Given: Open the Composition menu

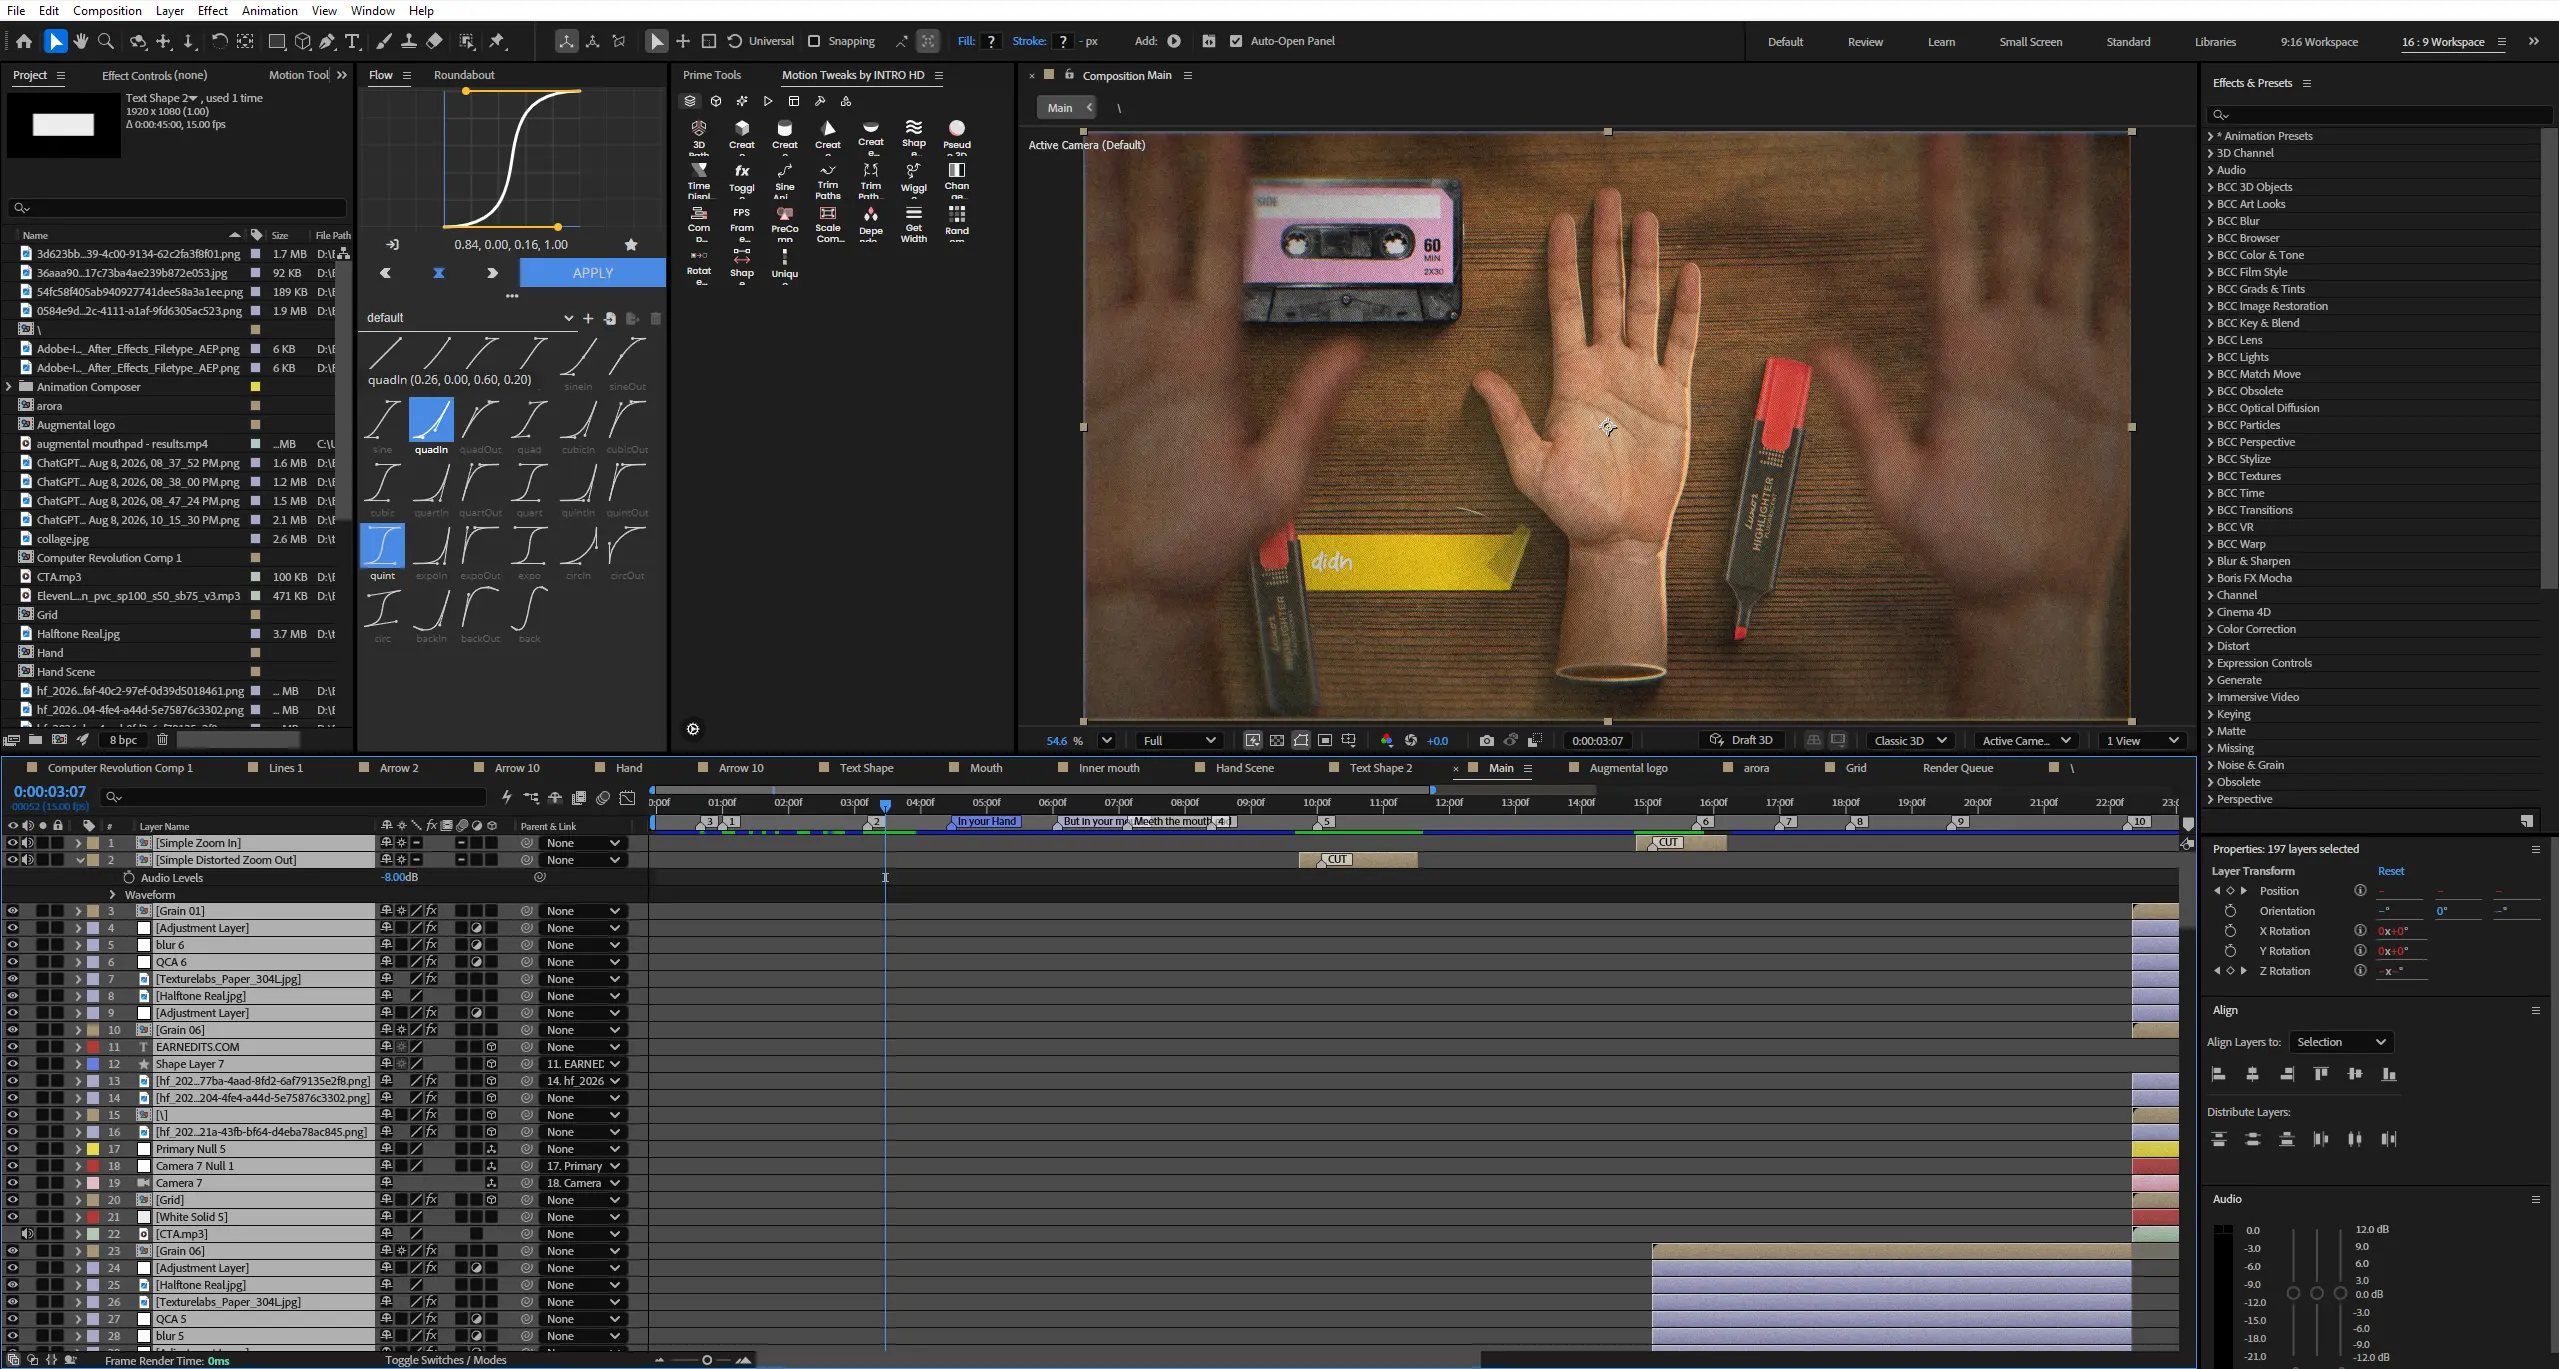Looking at the screenshot, I should [107, 11].
